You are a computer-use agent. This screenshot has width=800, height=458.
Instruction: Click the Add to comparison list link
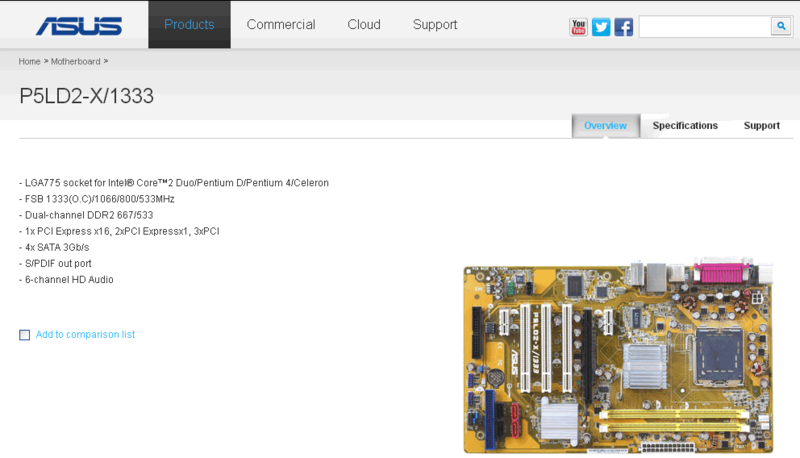(85, 335)
